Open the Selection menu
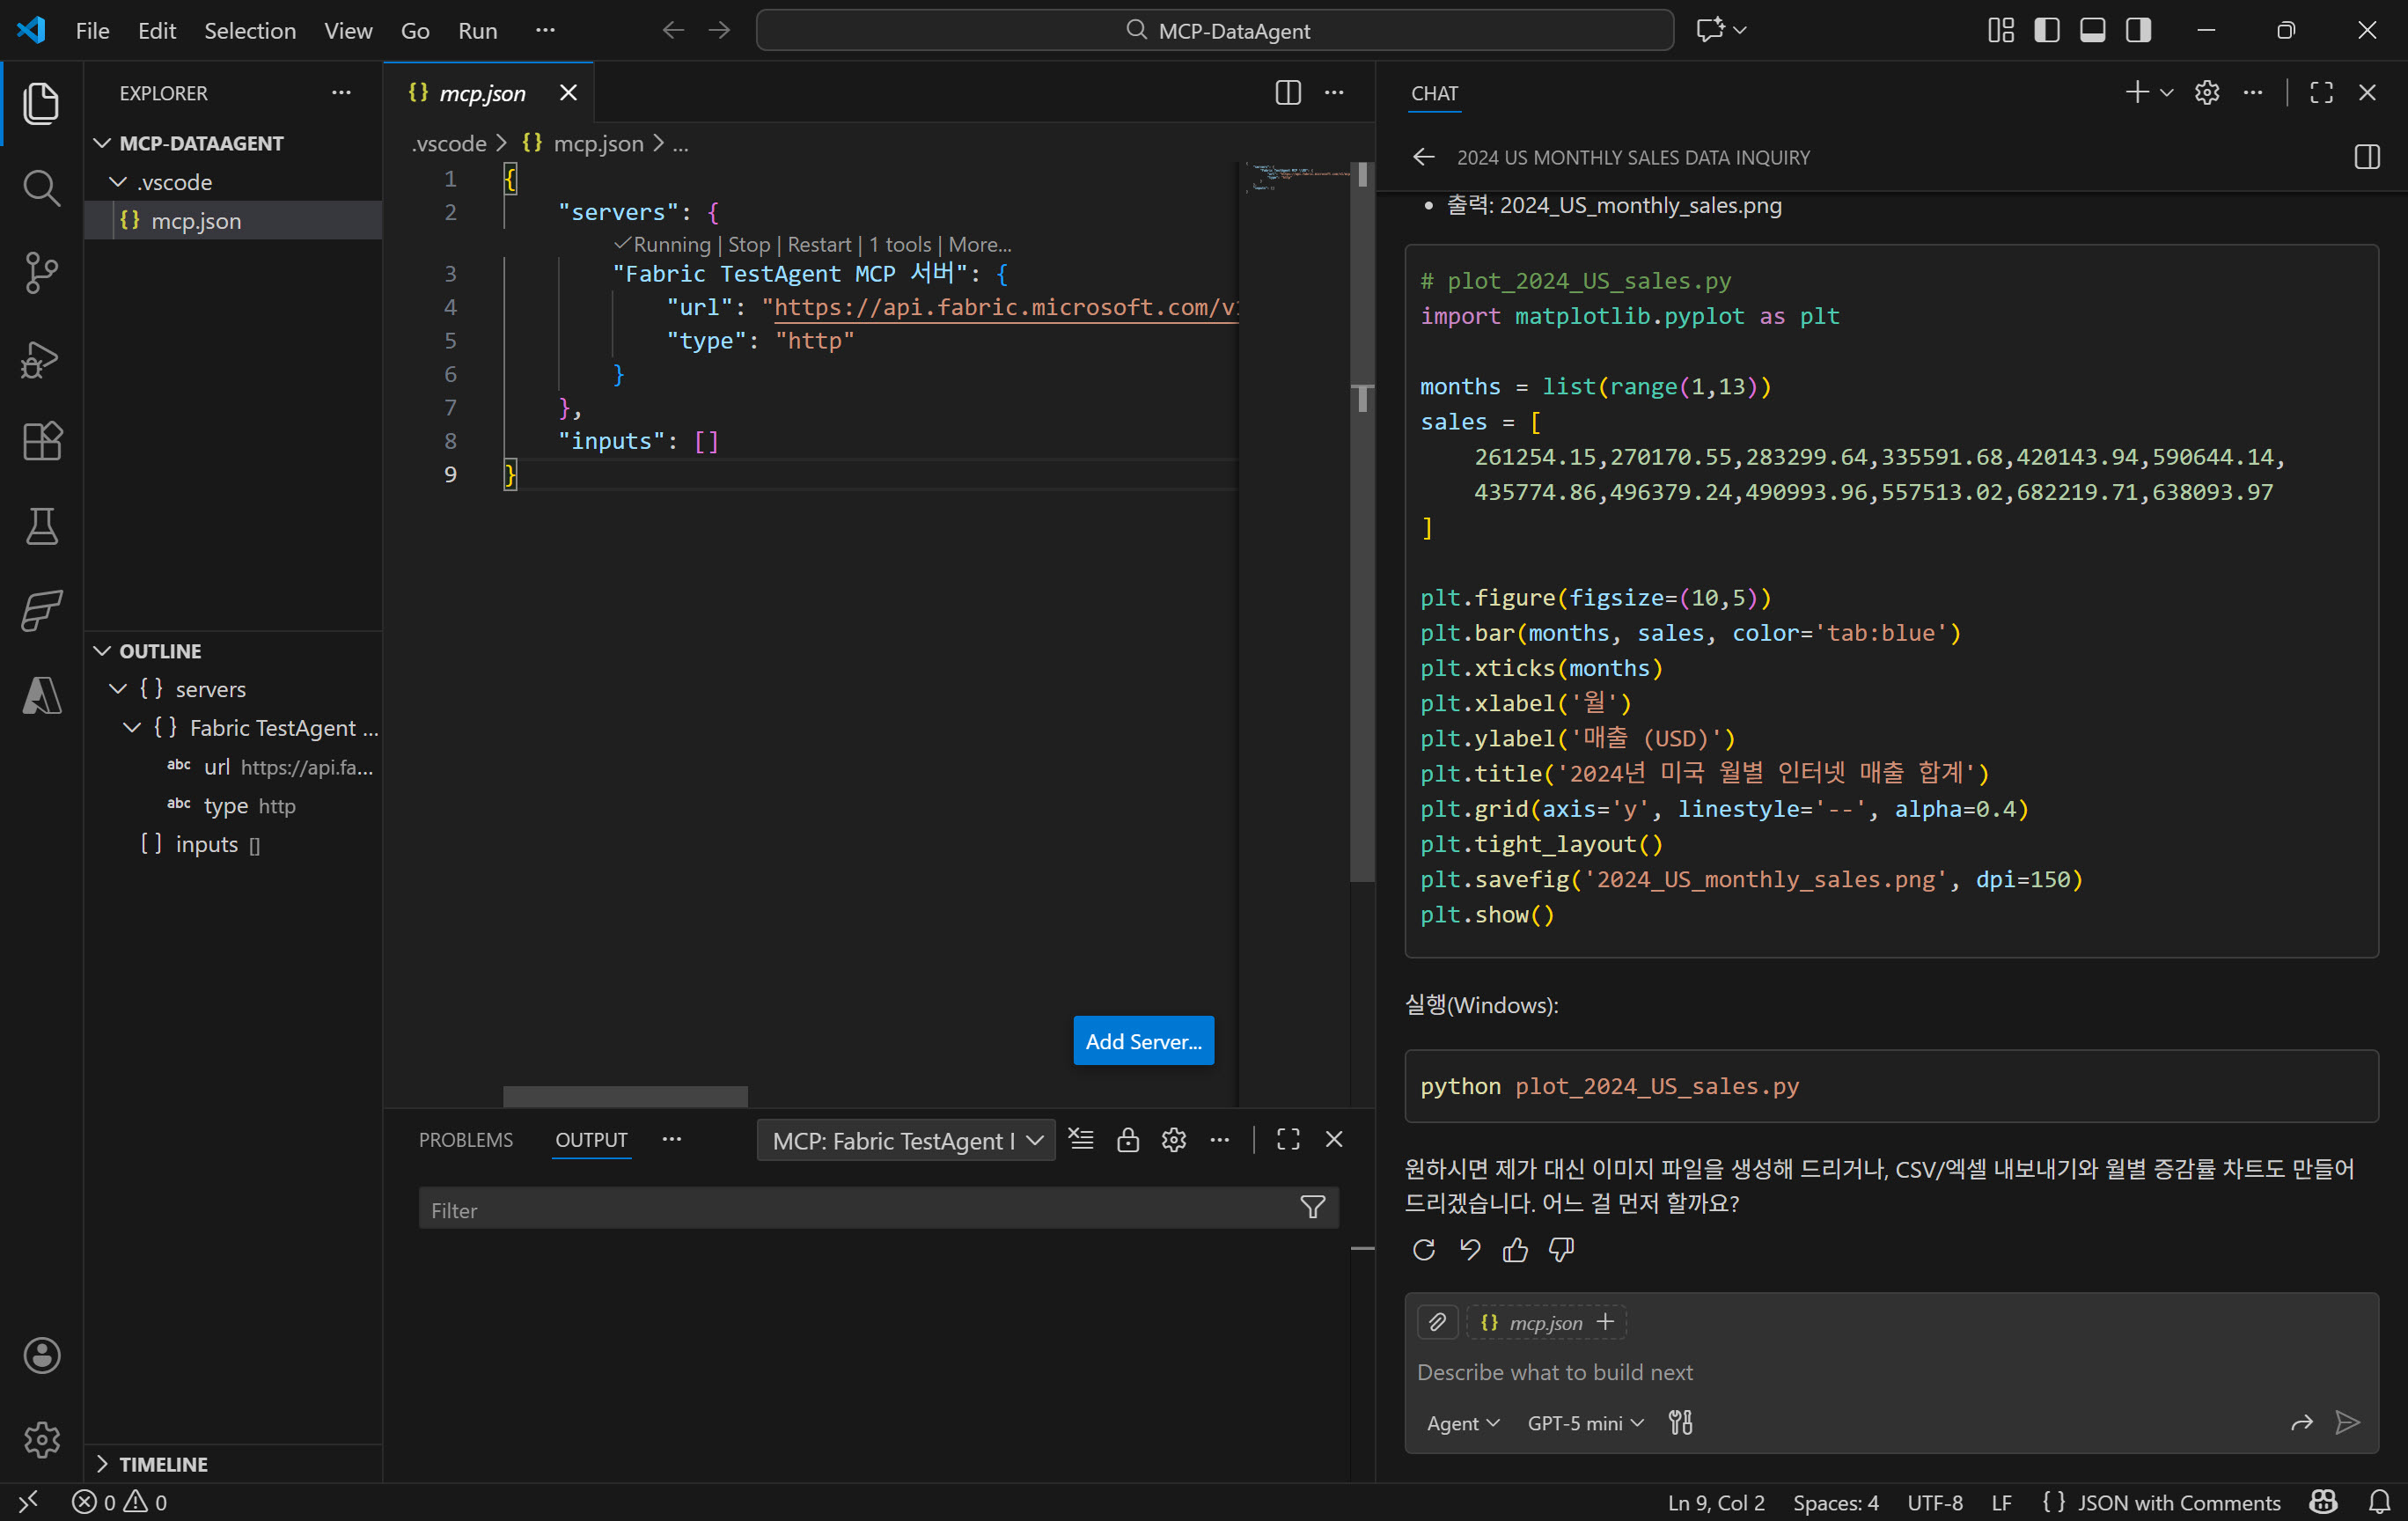 tap(250, 30)
